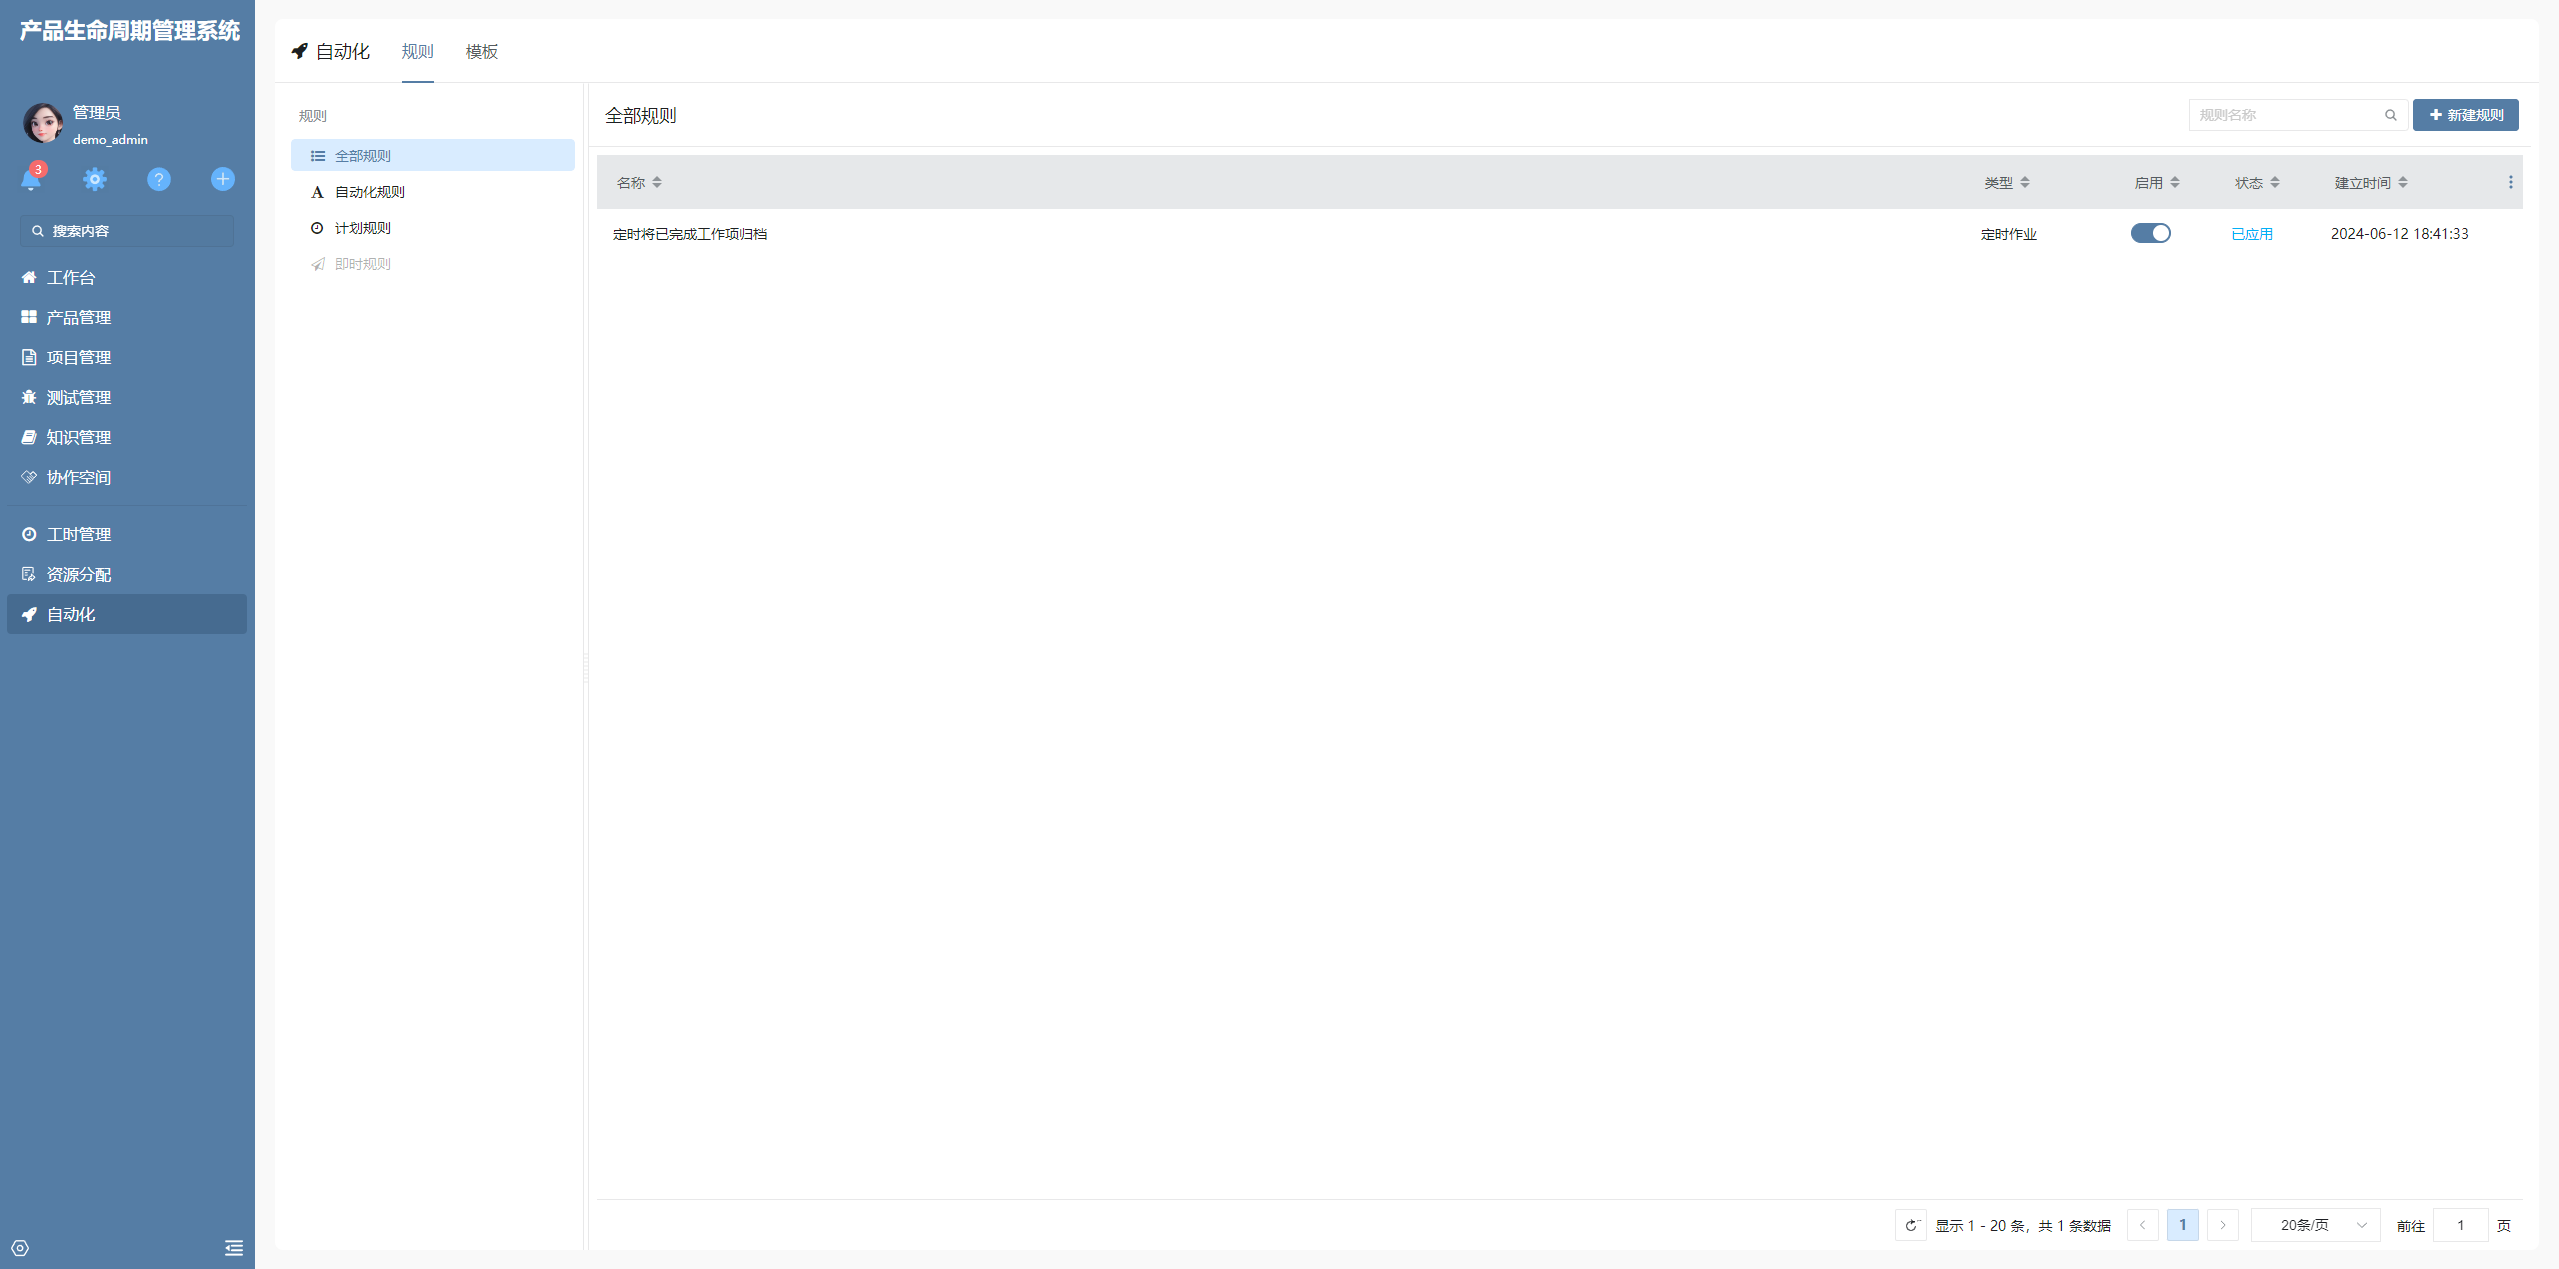Image resolution: width=2559 pixels, height=1269 pixels.
Task: Click the help question mark icon
Action: [x=159, y=180]
